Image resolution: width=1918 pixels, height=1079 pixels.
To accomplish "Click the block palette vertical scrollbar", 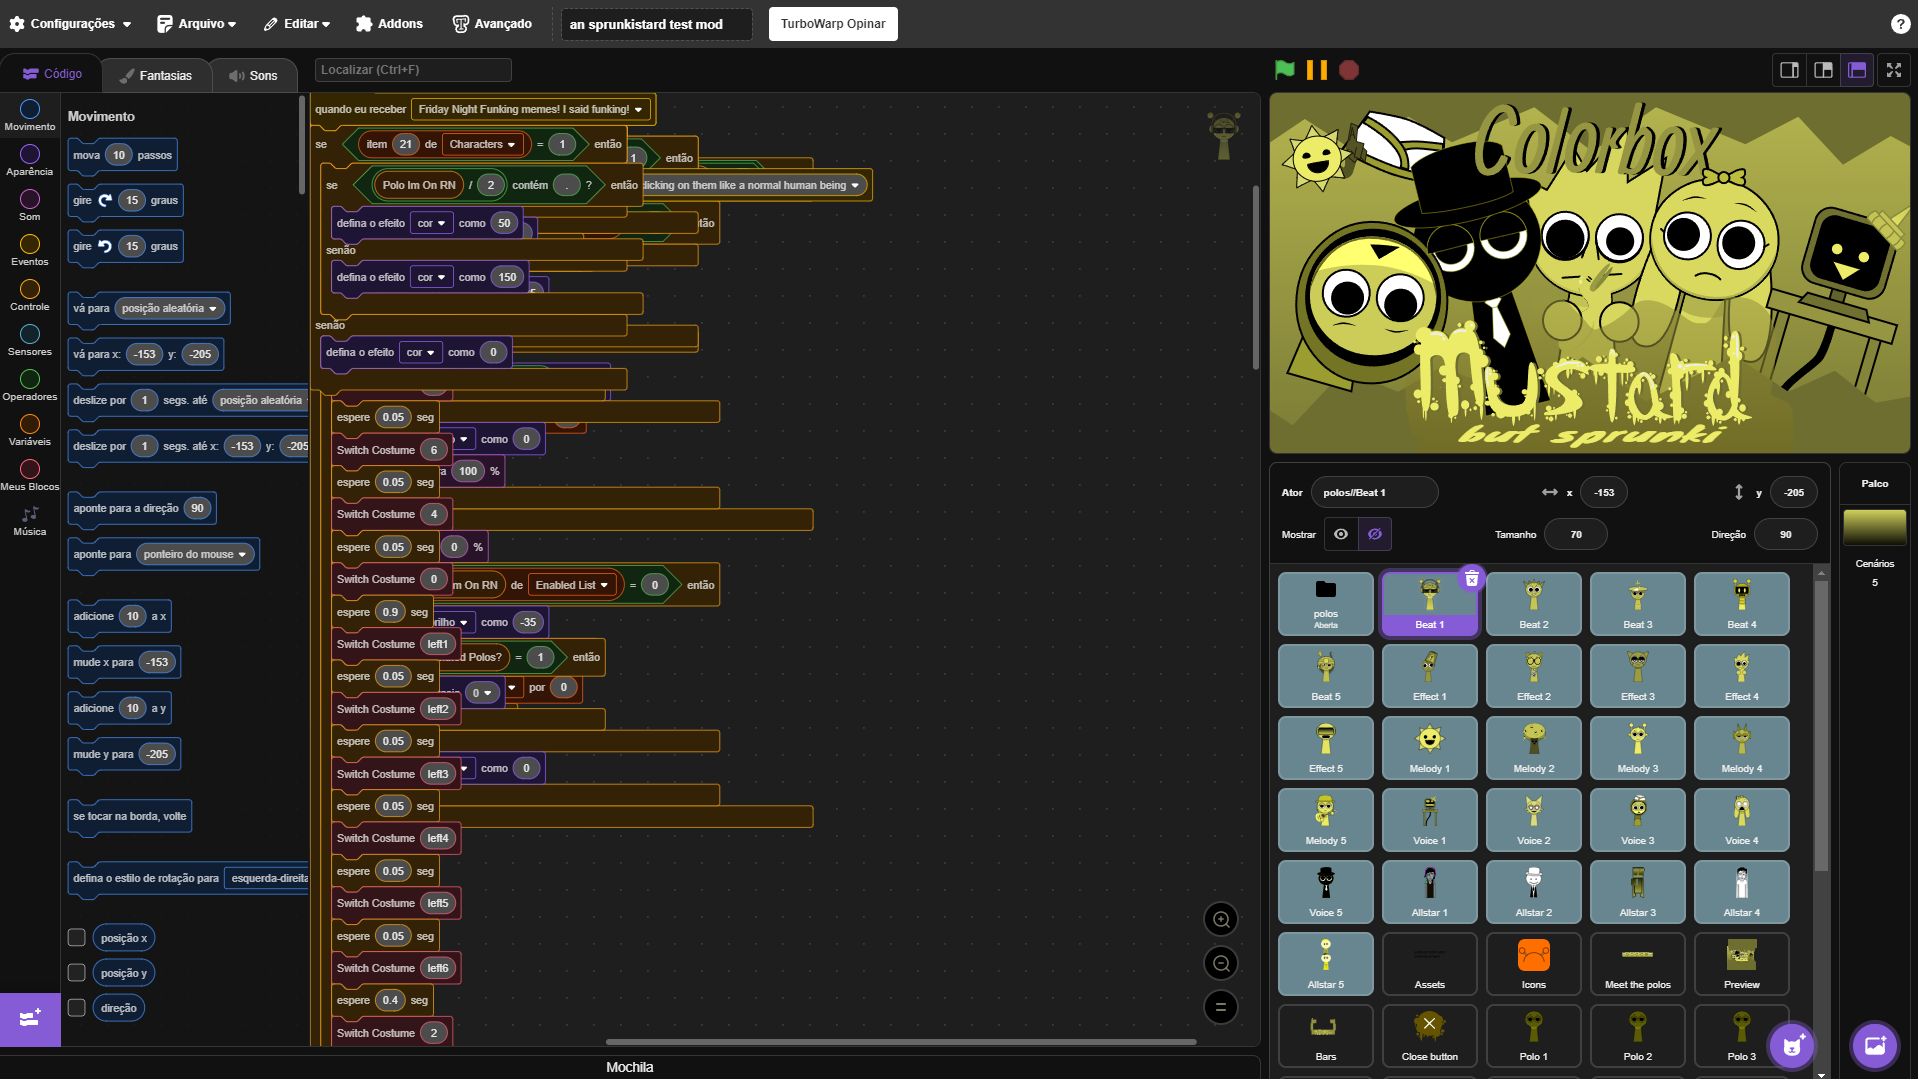I will [x=301, y=145].
